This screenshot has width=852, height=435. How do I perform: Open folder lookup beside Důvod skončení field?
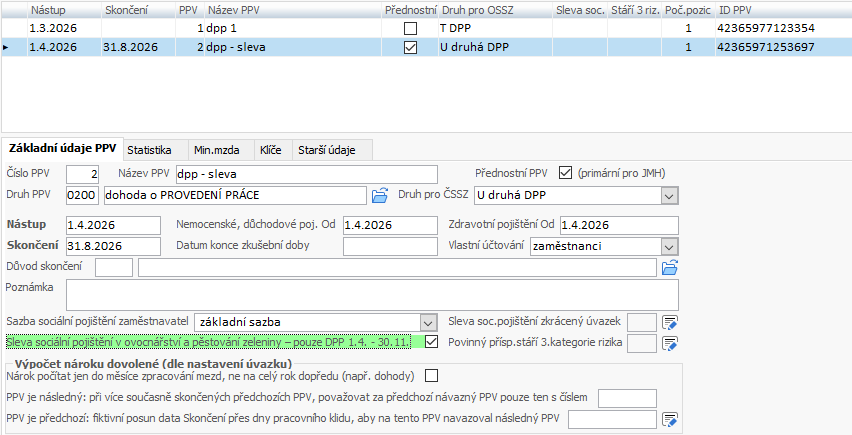pyautogui.click(x=670, y=267)
